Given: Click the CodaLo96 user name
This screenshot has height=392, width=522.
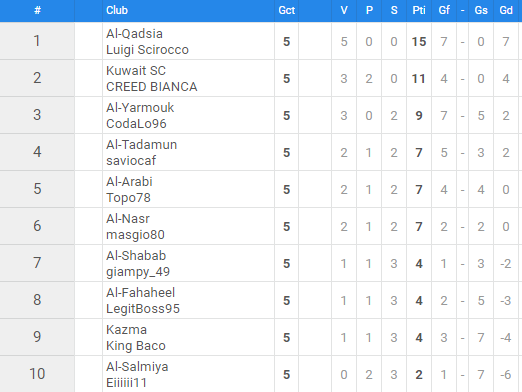Looking at the screenshot, I should (x=136, y=124).
